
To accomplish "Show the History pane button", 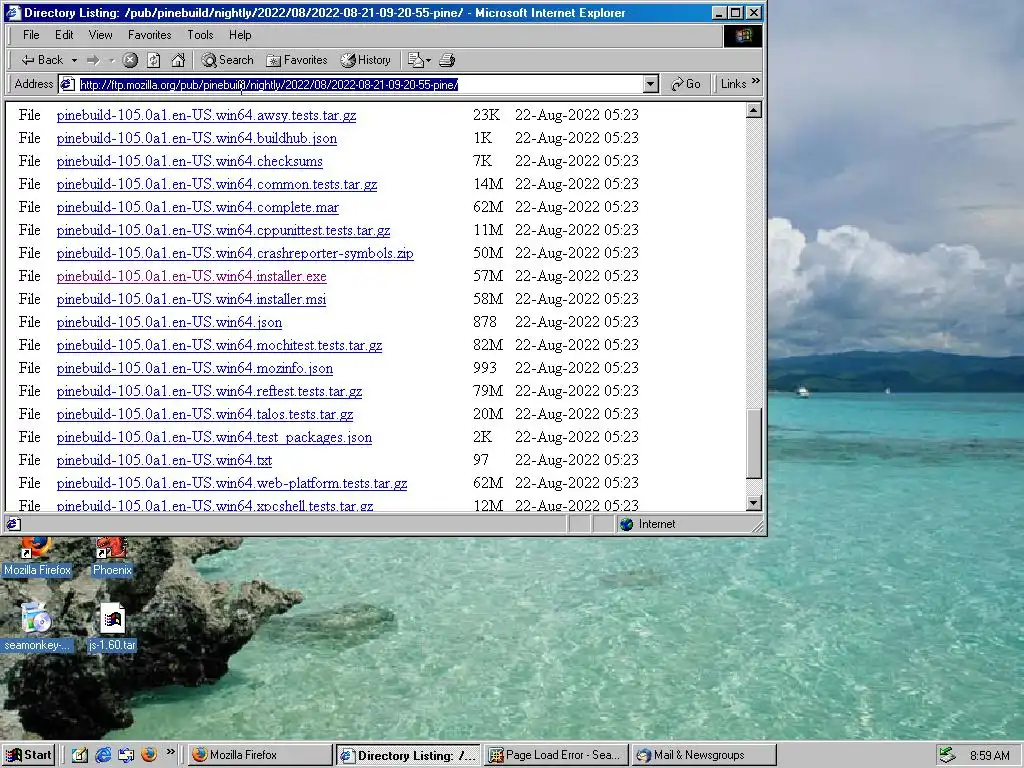I will coord(366,60).
